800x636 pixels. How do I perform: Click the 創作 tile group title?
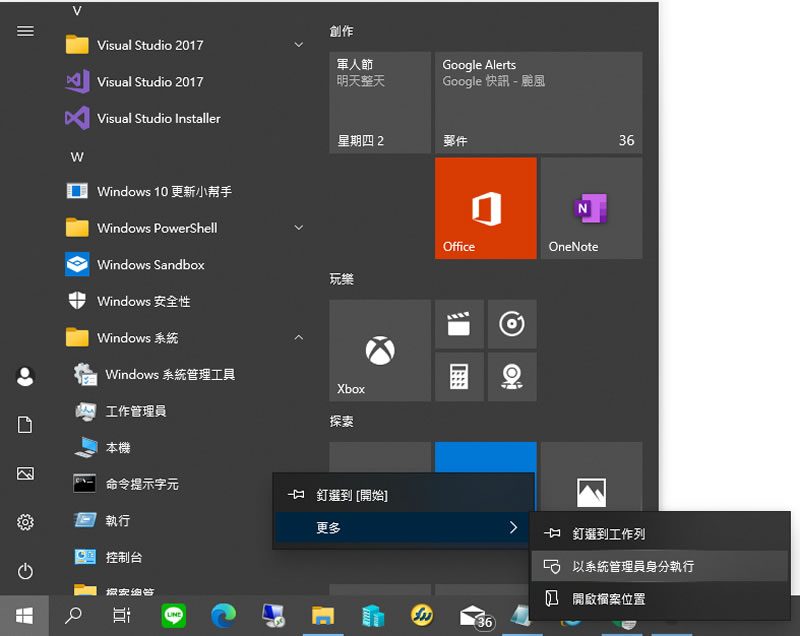point(341,31)
